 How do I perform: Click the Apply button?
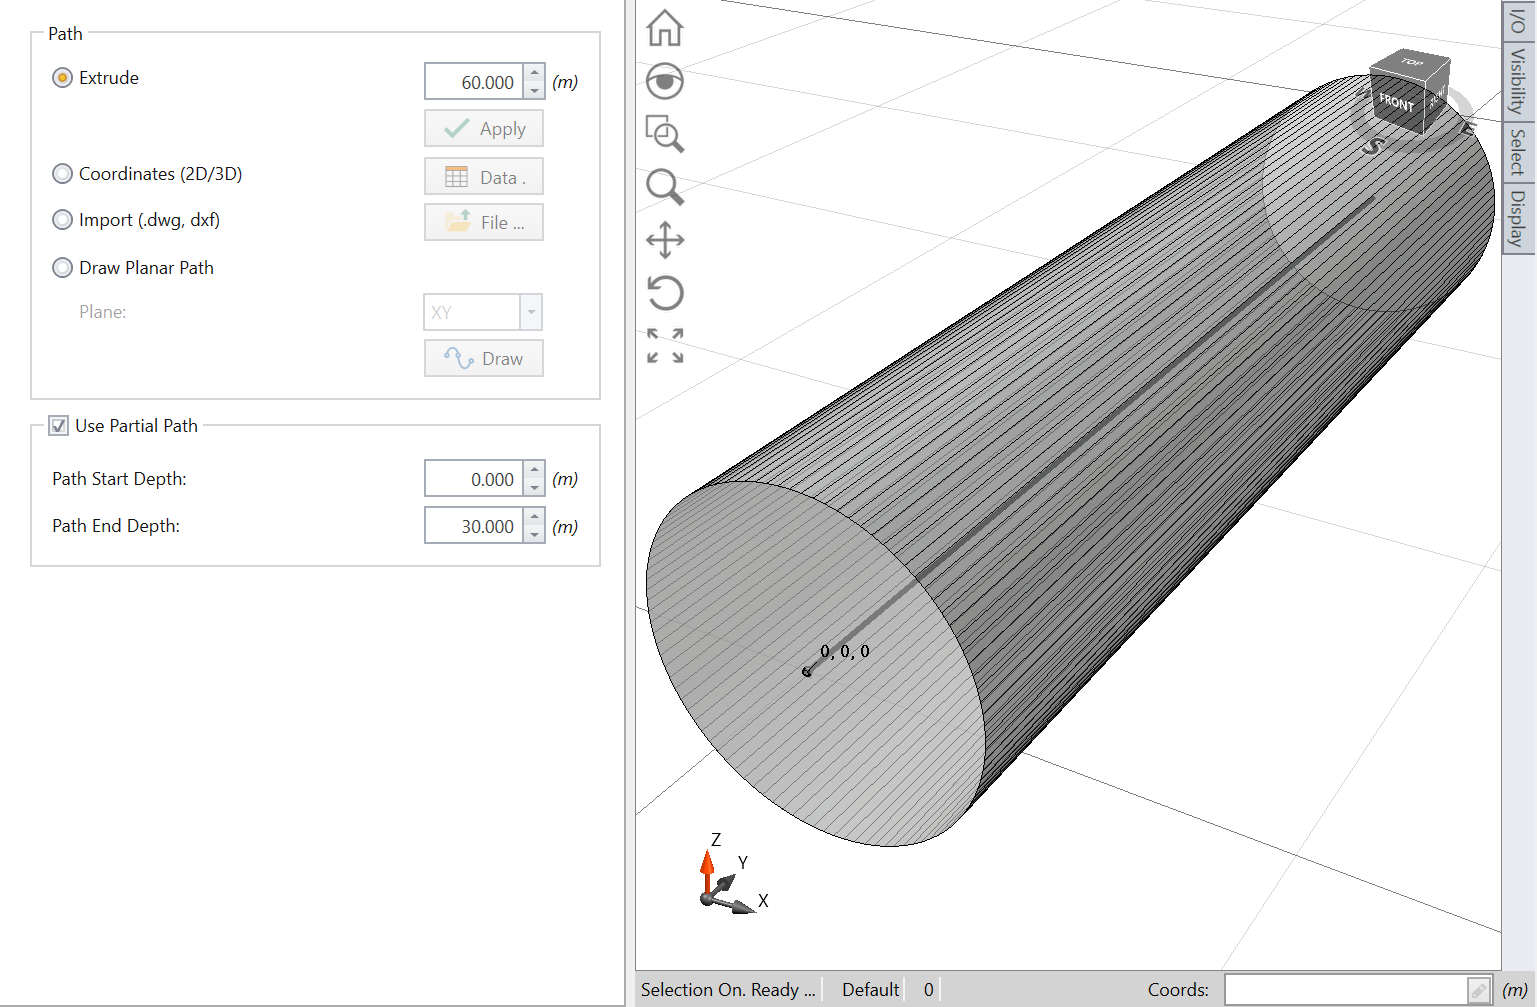click(x=484, y=129)
